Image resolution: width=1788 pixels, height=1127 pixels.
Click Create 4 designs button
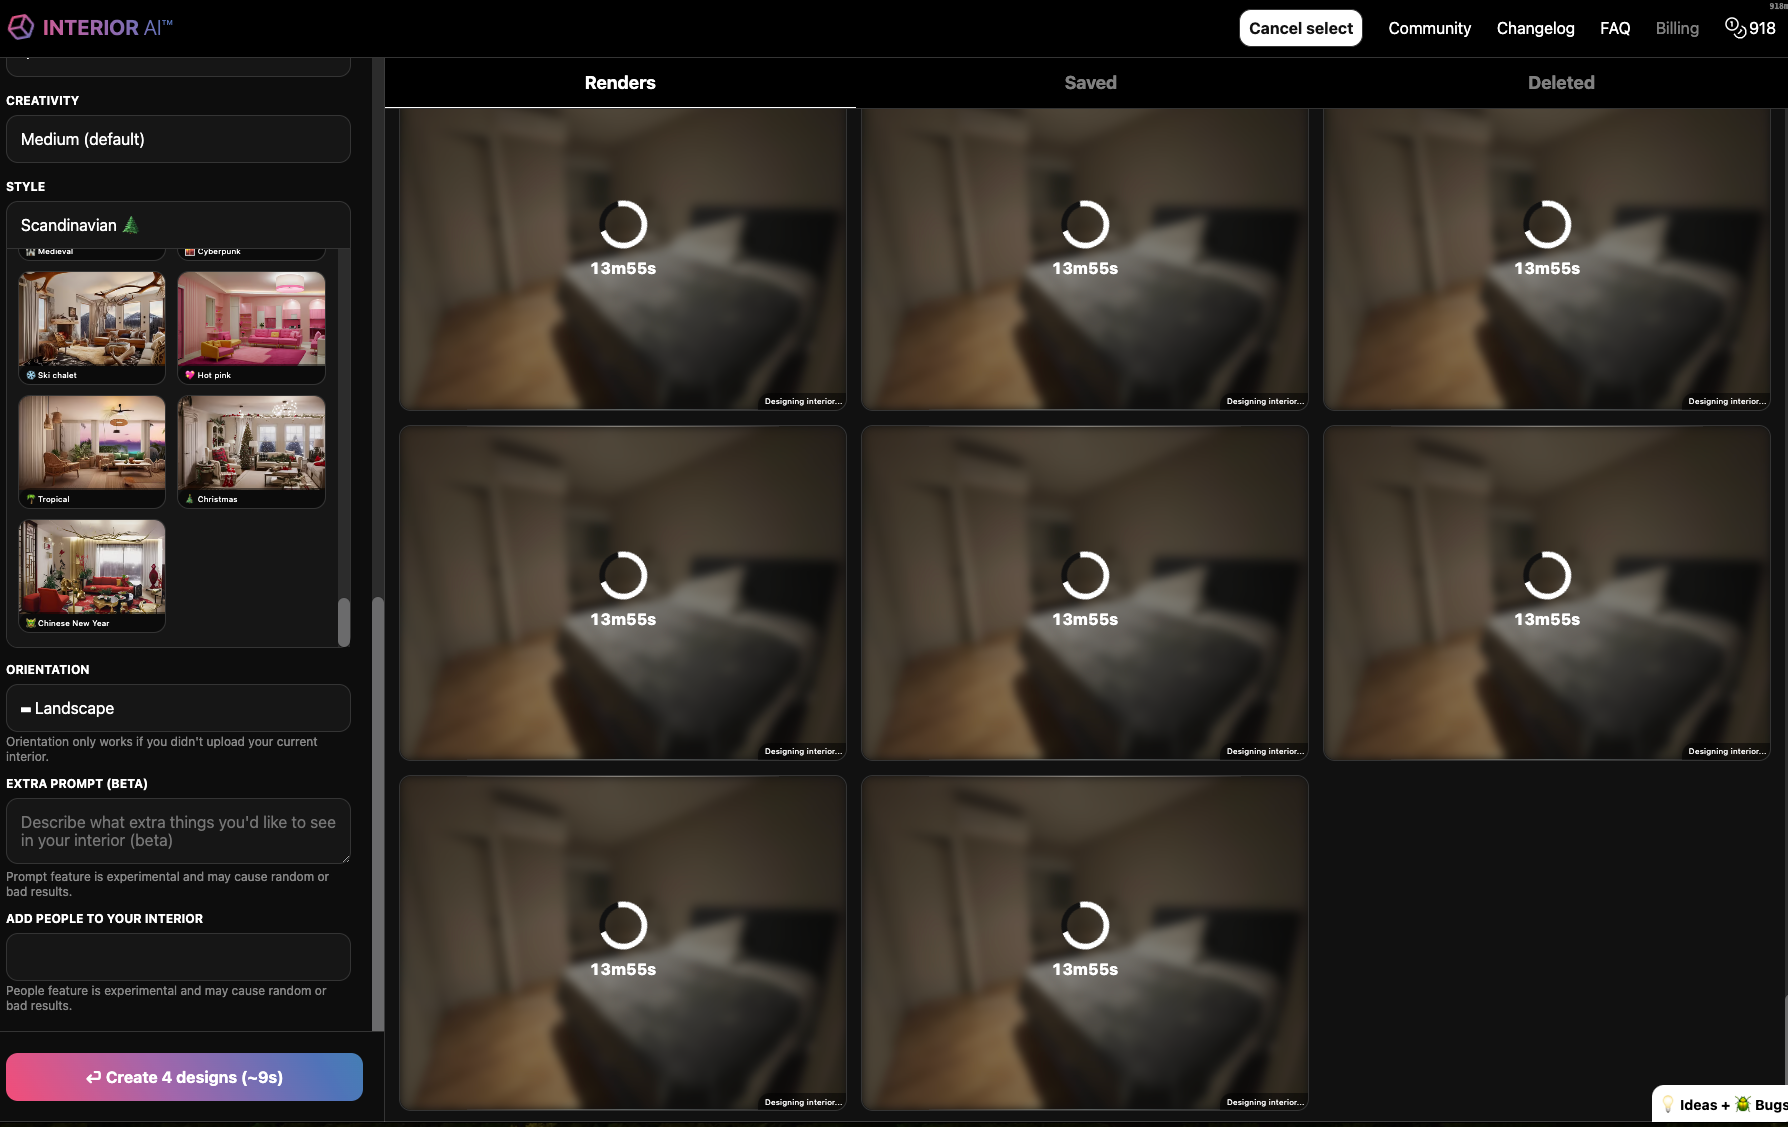[184, 1077]
